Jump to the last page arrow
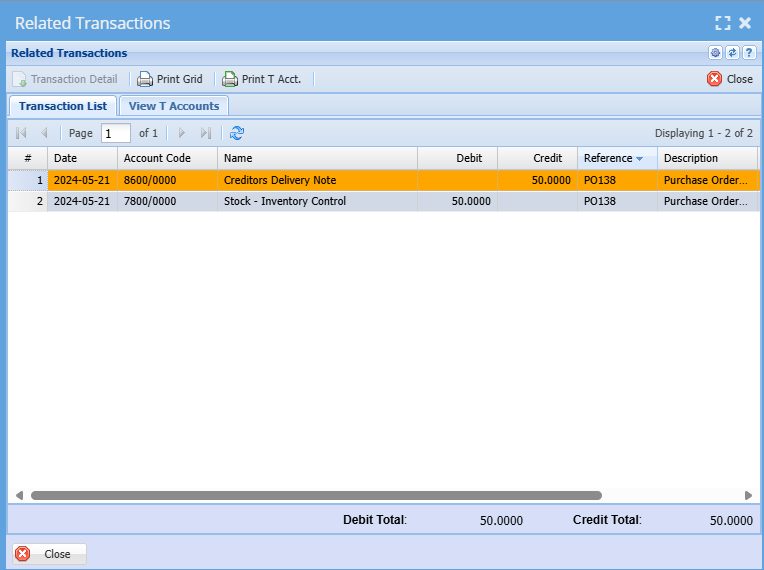This screenshot has height=570, width=764. pos(206,133)
